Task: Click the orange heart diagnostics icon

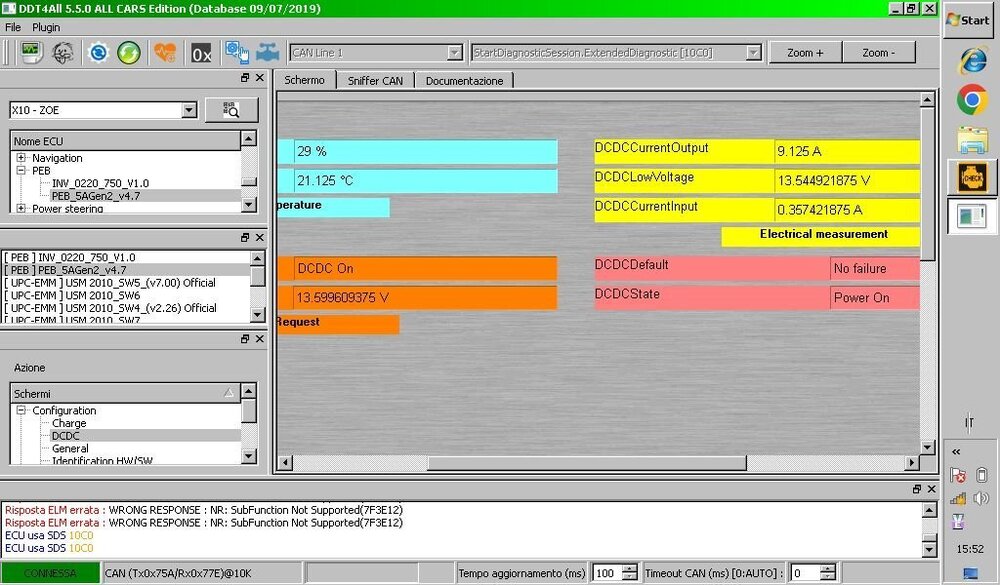Action: click(x=165, y=52)
